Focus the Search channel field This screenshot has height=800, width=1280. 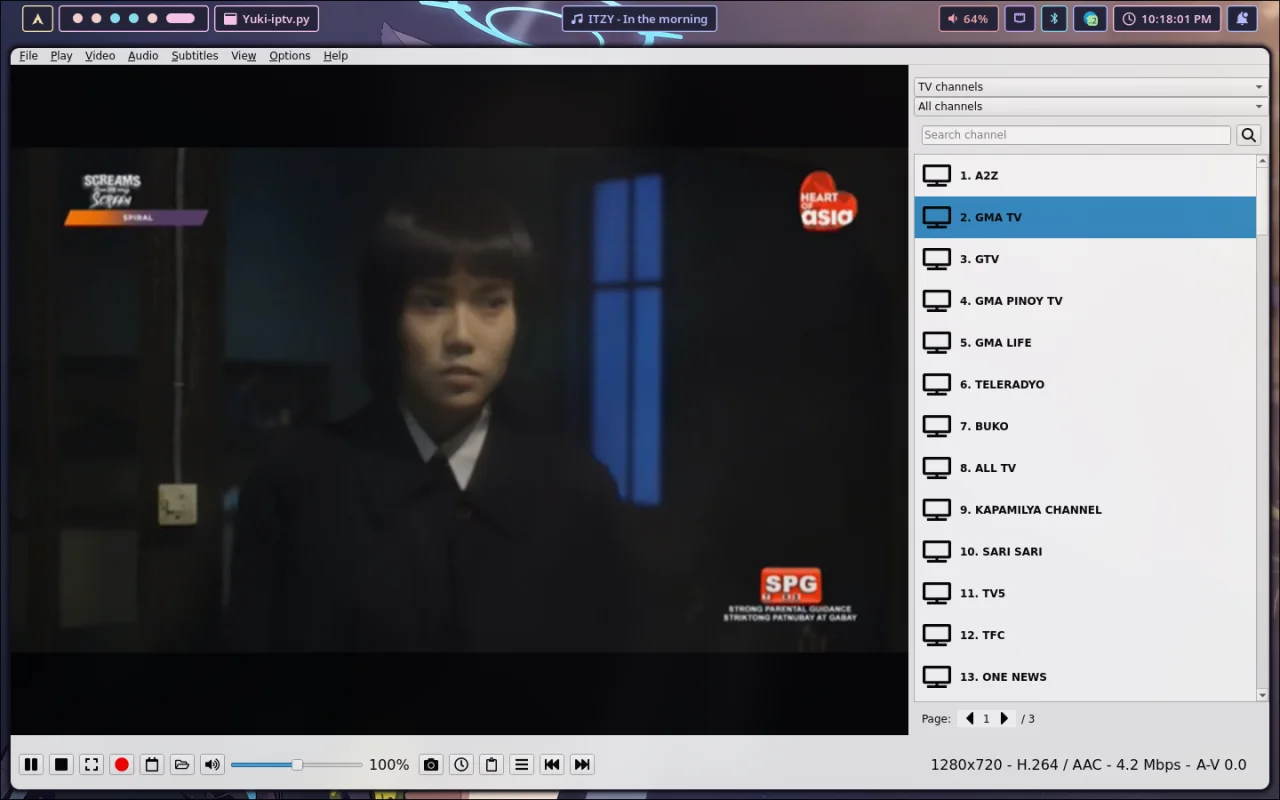point(1076,135)
